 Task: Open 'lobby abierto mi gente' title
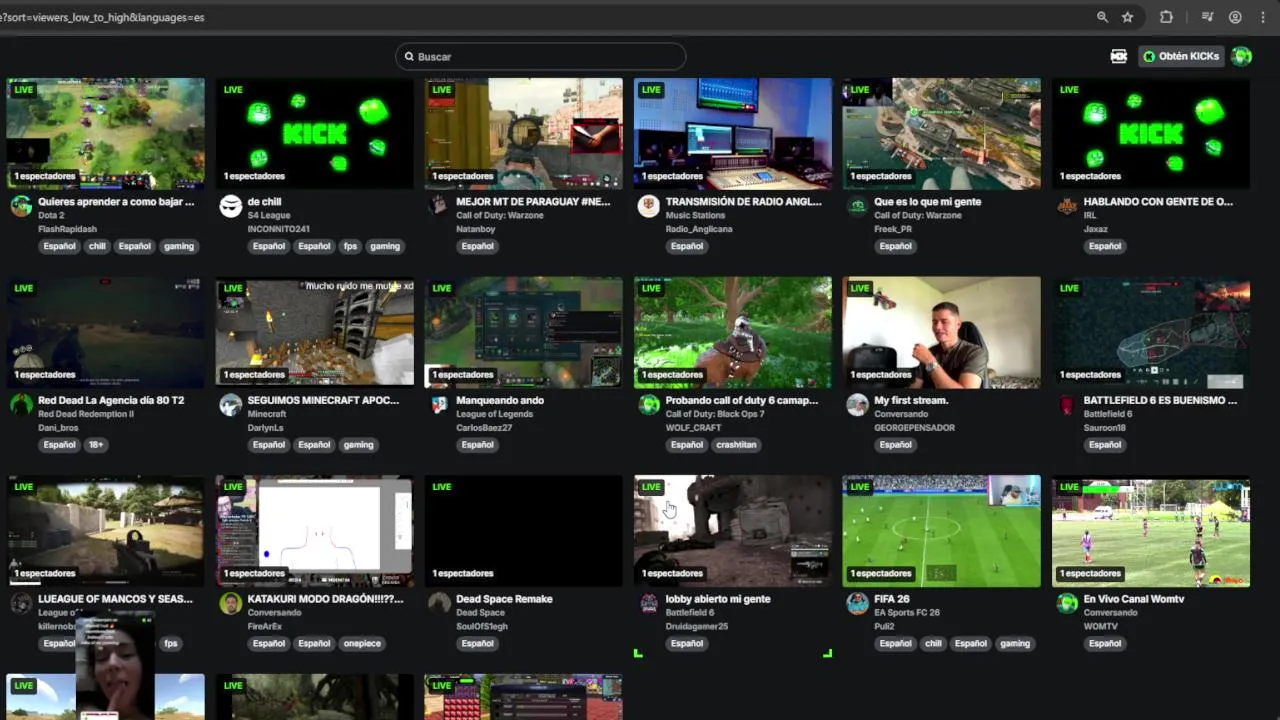tap(718, 599)
